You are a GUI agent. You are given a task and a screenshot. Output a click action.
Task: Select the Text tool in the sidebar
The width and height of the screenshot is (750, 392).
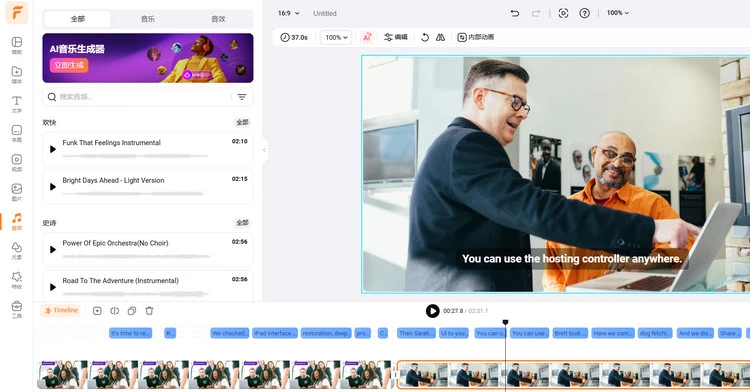[17, 104]
